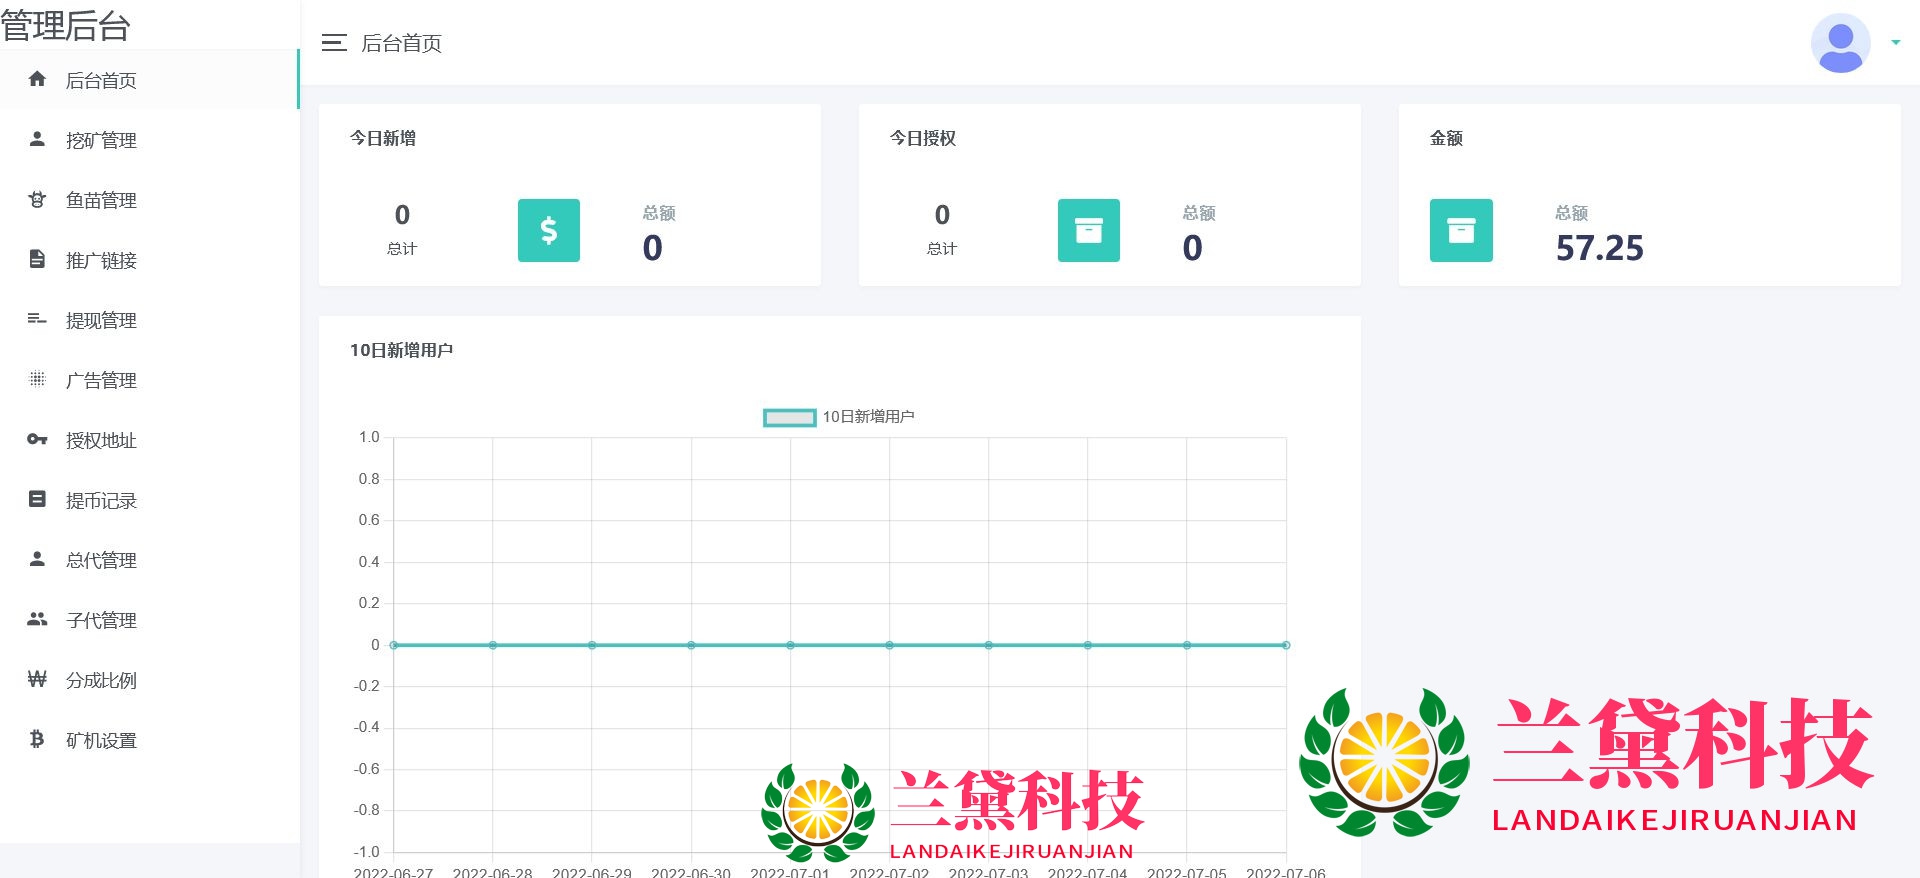Viewport: 1920px width, 878px height.
Task: Open 挖矿管理 menu item
Action: pyautogui.click(x=101, y=140)
